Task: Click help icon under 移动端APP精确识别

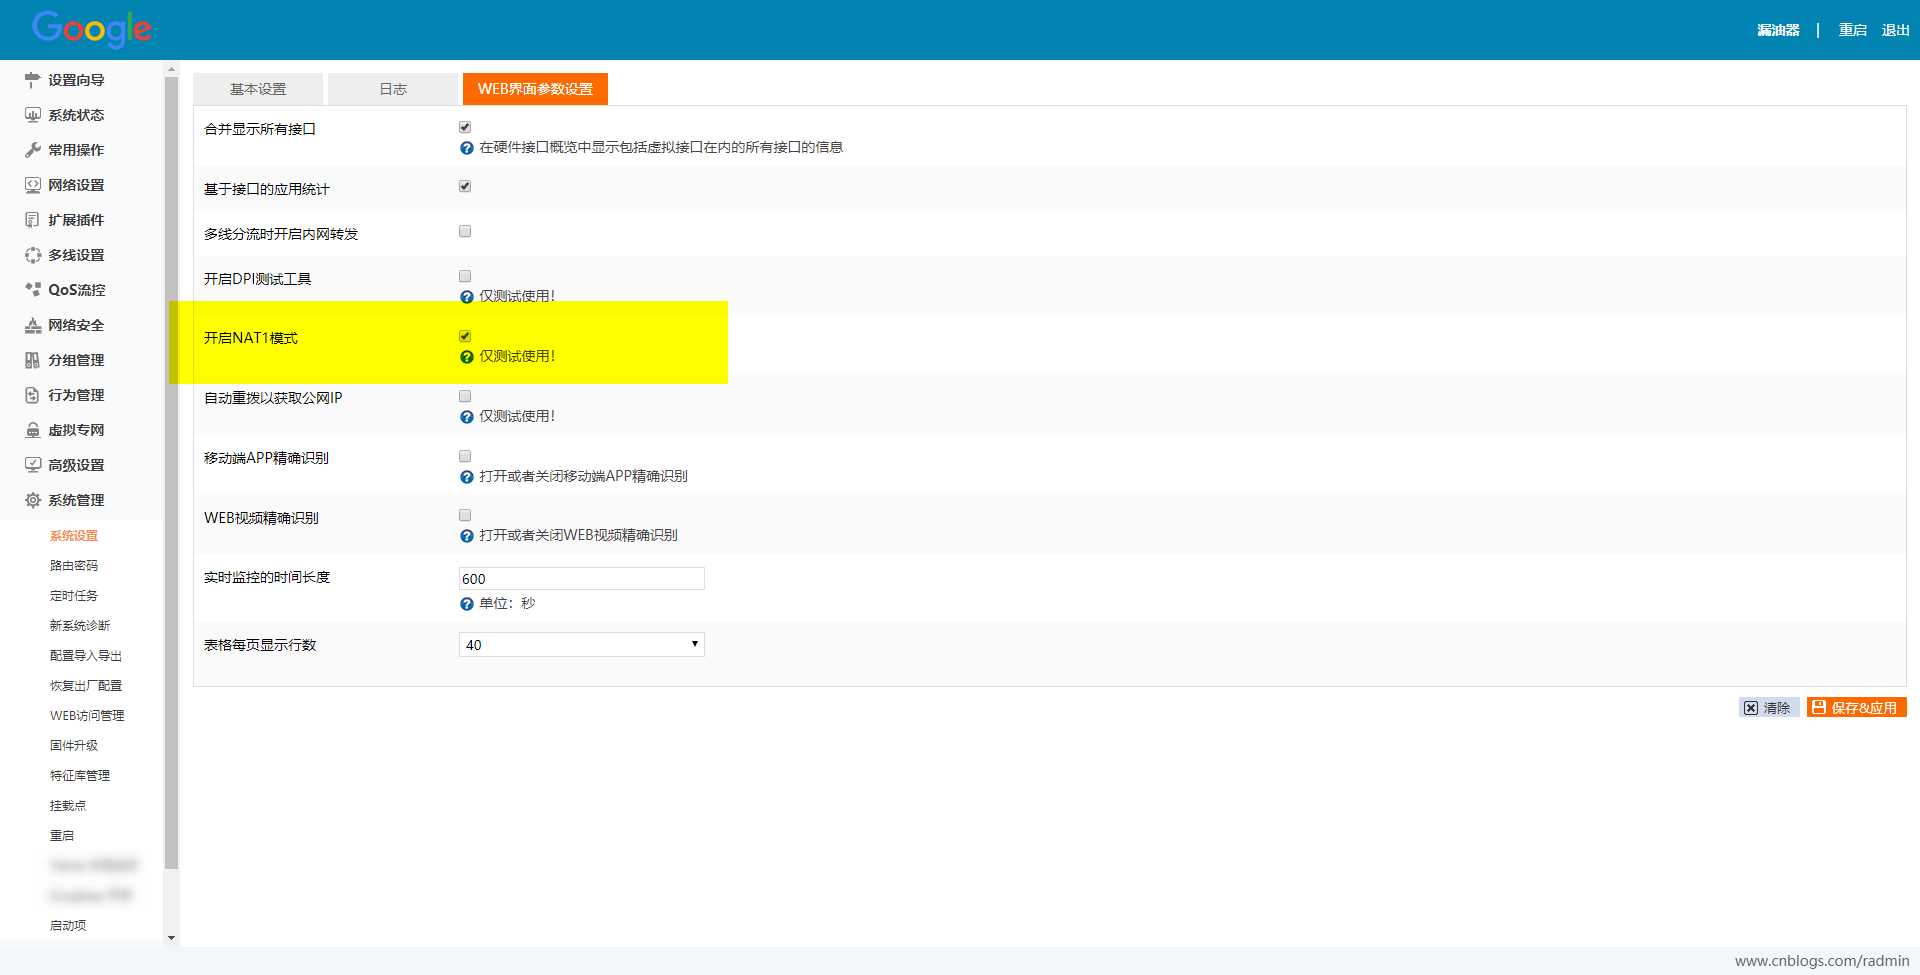Action: tap(466, 477)
